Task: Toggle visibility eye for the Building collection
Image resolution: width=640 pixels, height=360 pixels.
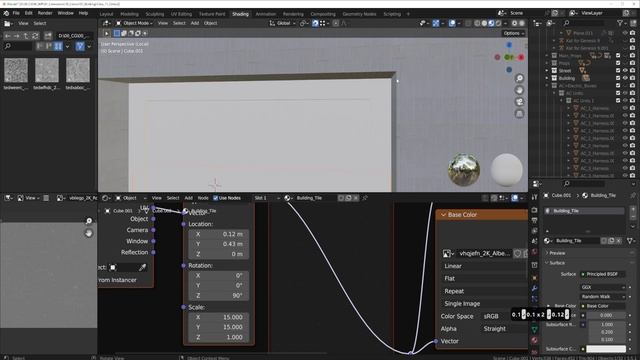Action: pyautogui.click(x=625, y=78)
